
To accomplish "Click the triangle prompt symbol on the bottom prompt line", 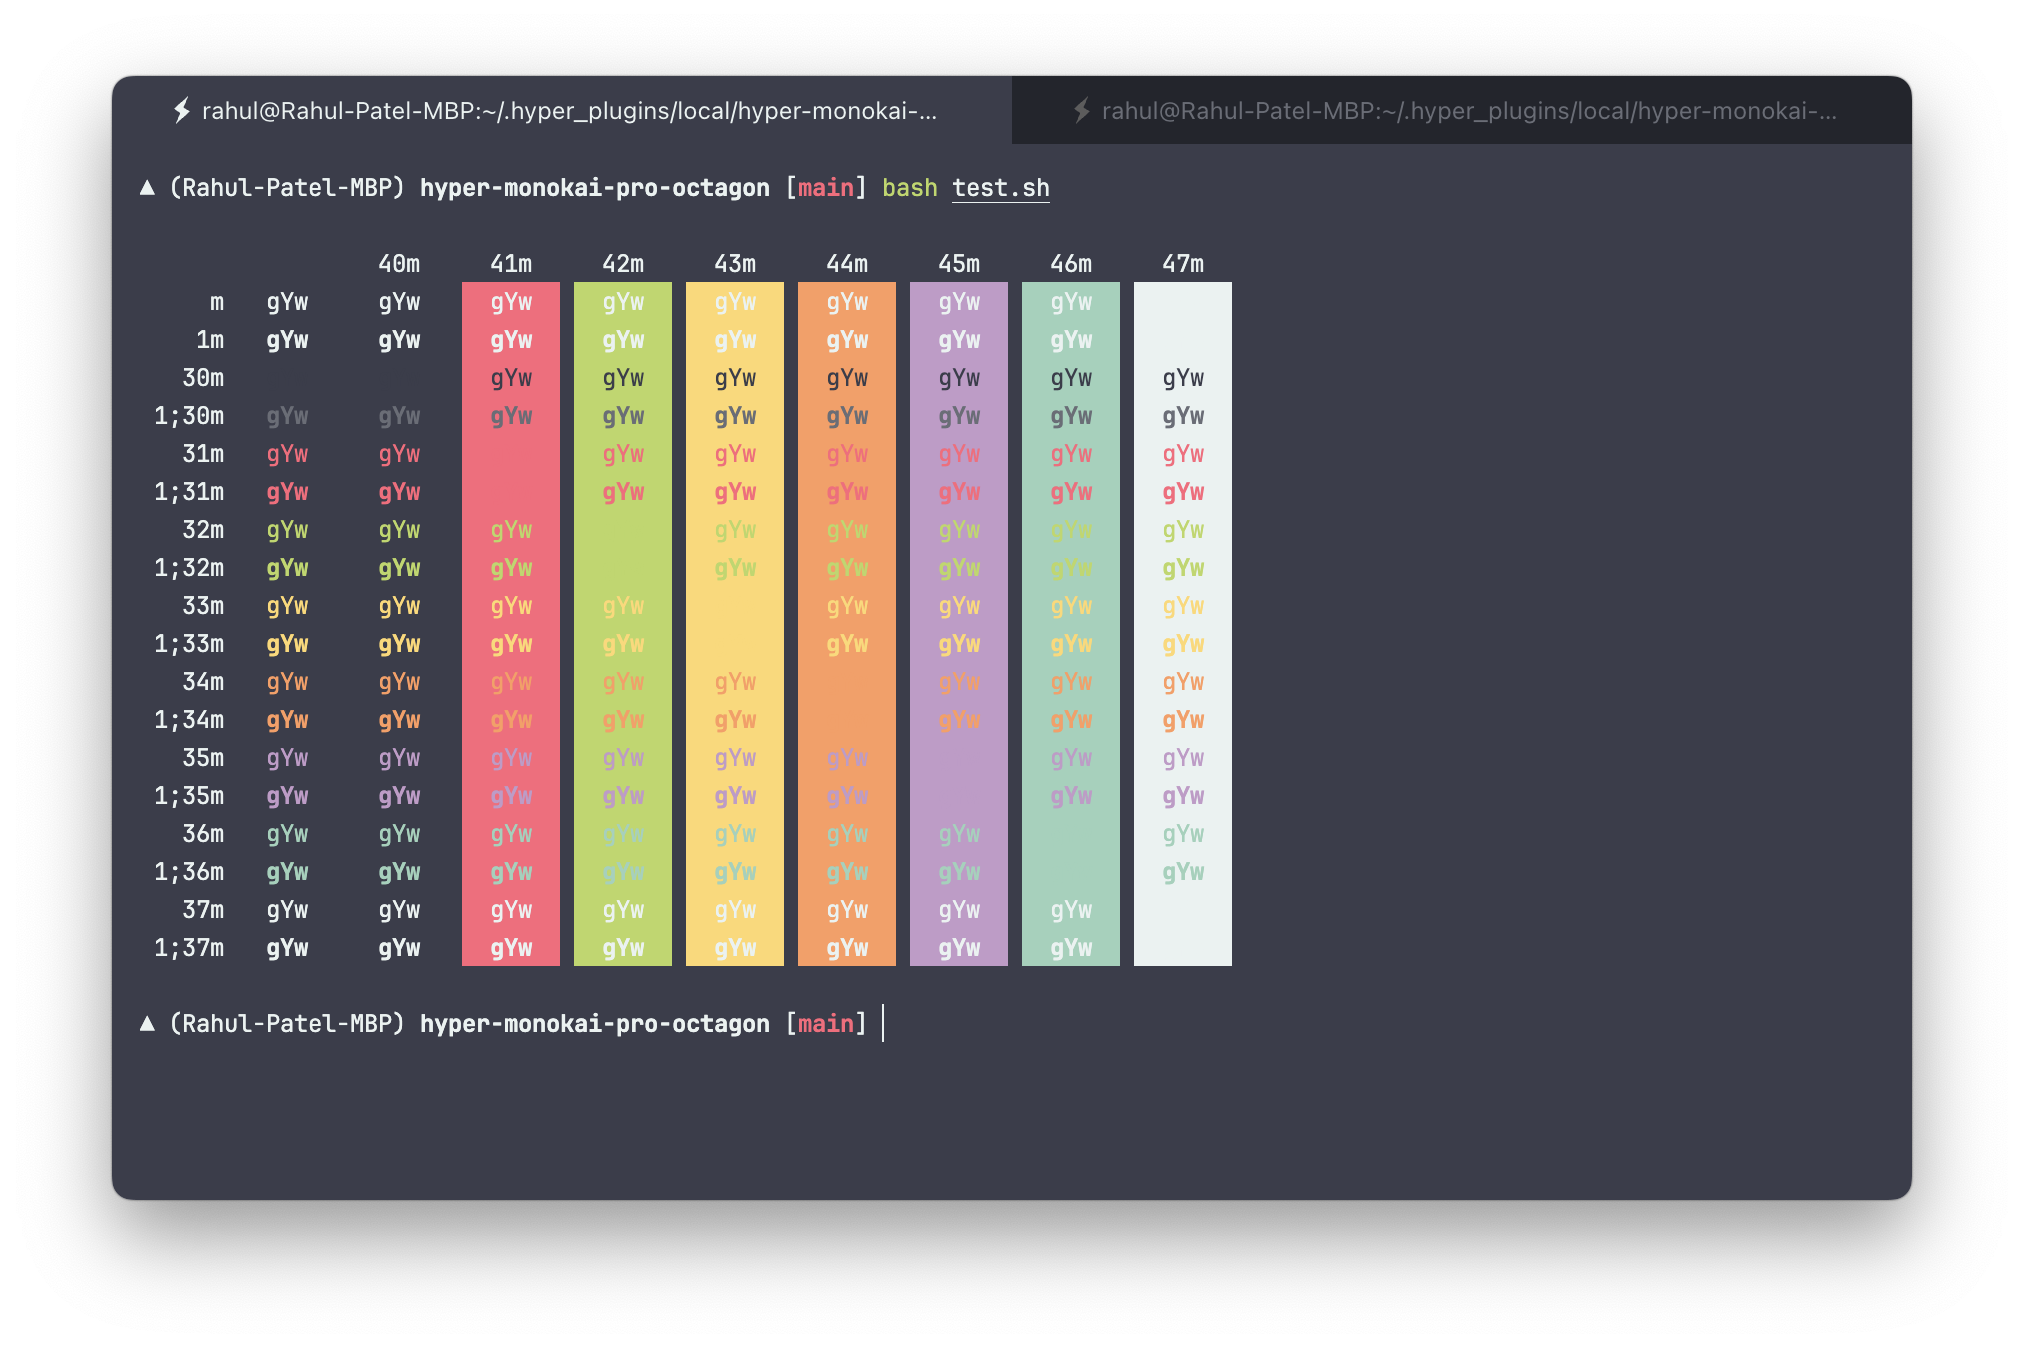I will click(147, 1023).
